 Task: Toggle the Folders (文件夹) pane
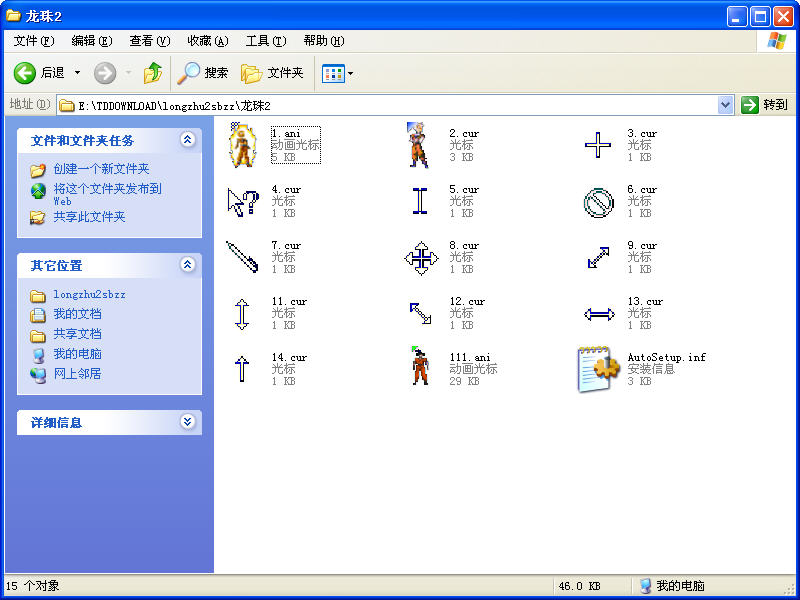point(272,73)
